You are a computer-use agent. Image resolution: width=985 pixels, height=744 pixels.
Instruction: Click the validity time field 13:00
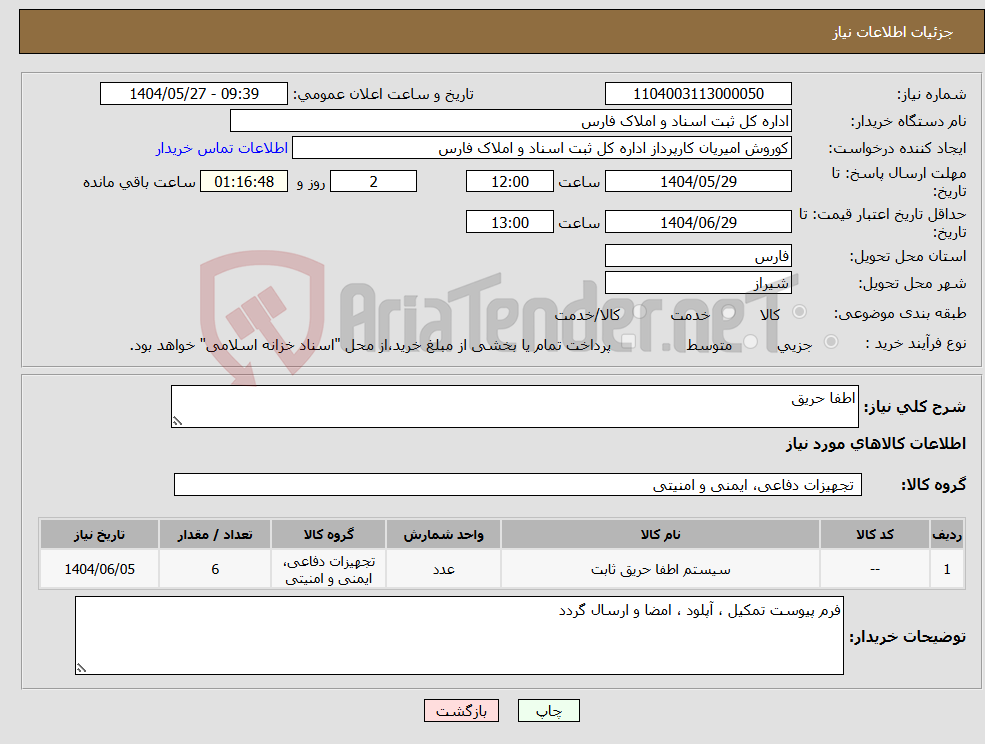tap(509, 222)
